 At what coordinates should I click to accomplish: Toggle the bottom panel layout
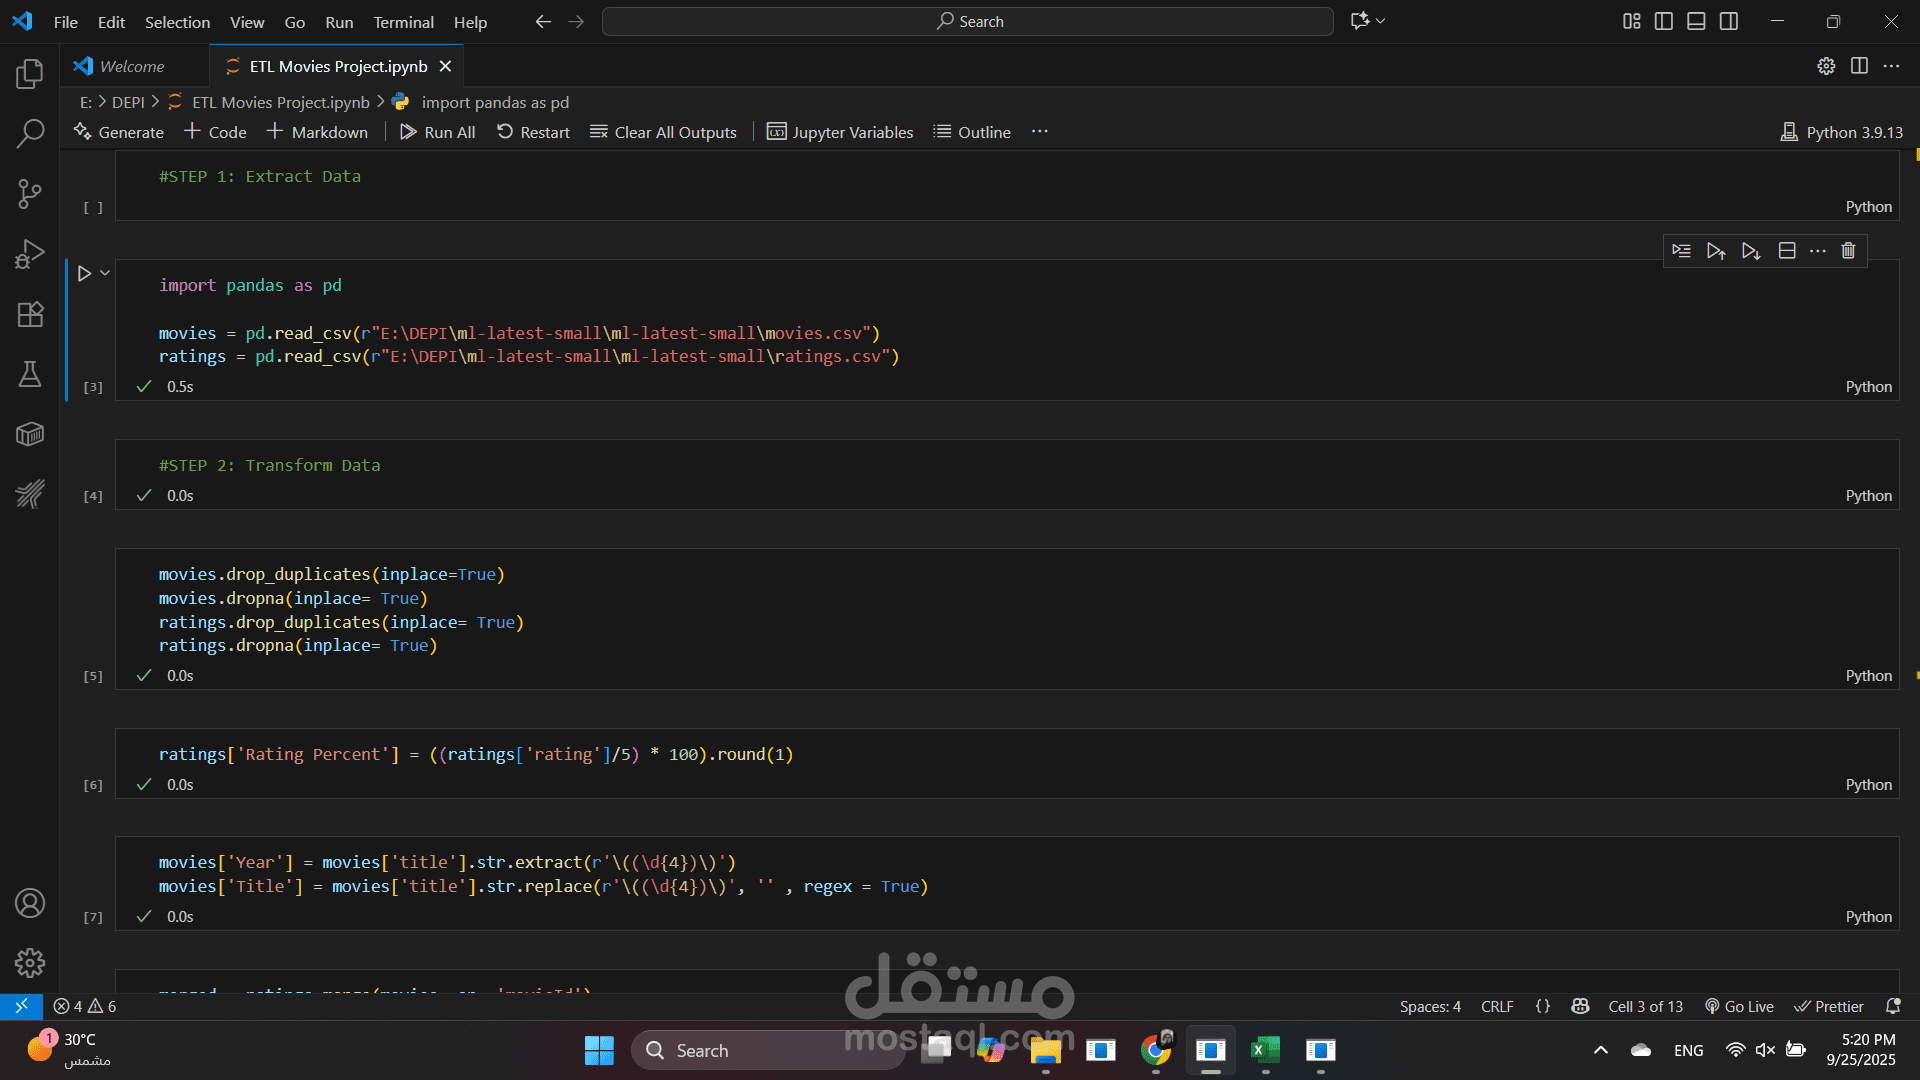tap(1696, 21)
